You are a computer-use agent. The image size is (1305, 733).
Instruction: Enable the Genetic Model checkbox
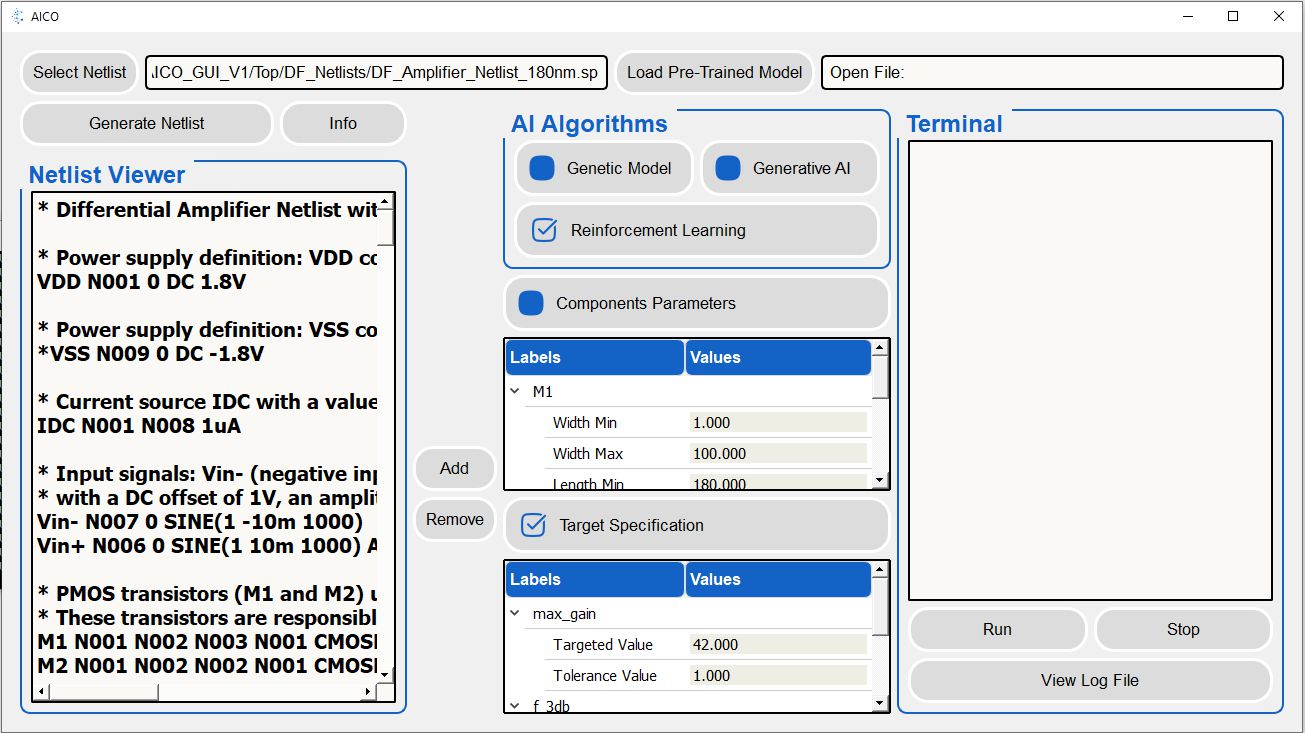(542, 168)
